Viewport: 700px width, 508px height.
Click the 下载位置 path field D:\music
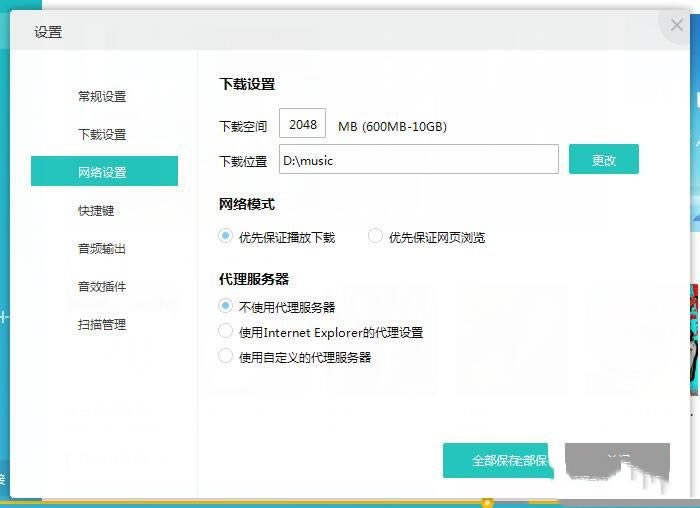[416, 160]
